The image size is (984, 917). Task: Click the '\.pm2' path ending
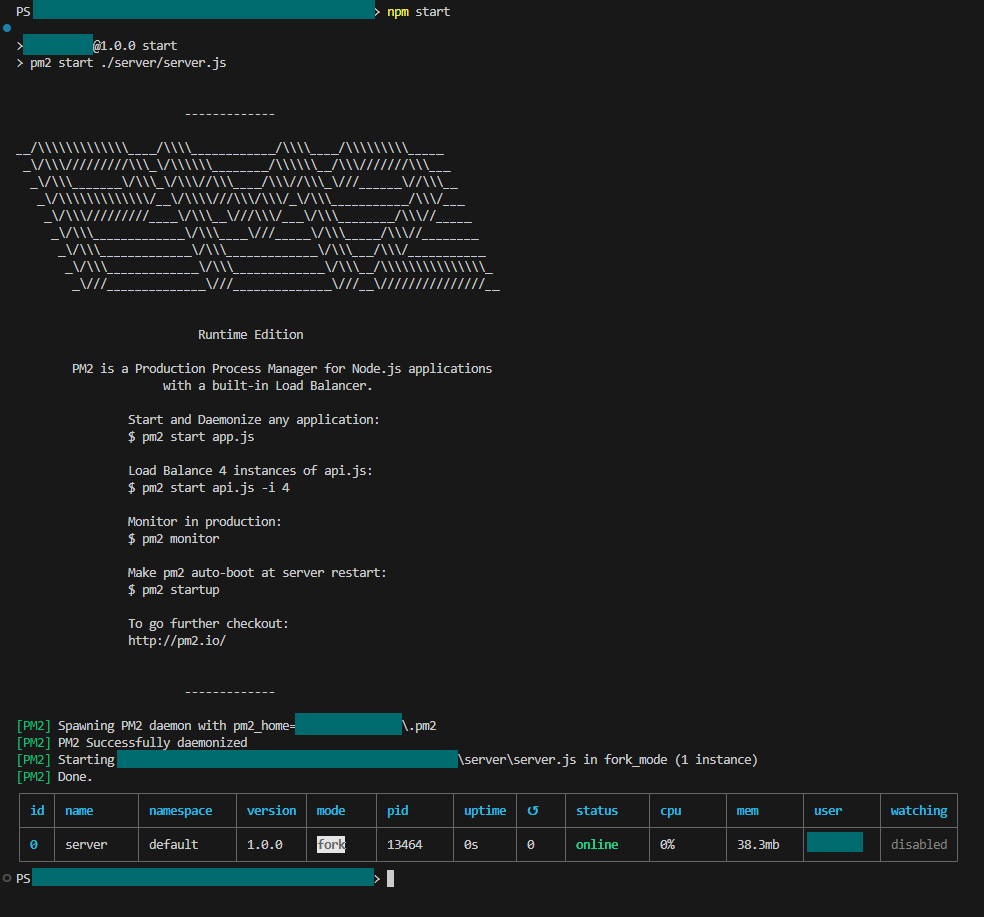419,726
